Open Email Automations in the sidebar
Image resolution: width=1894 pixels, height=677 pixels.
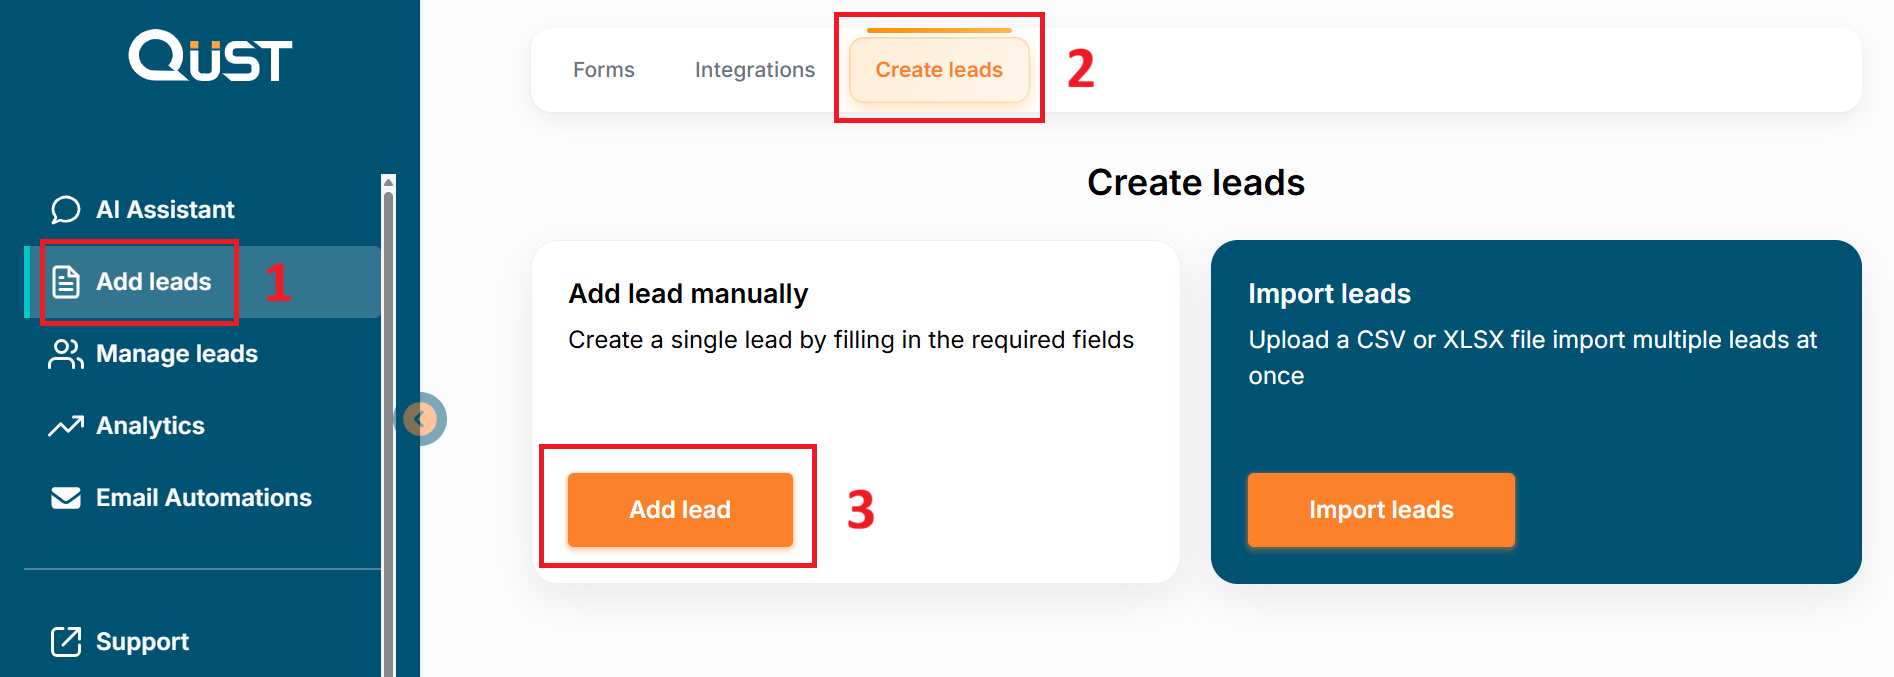coord(204,498)
